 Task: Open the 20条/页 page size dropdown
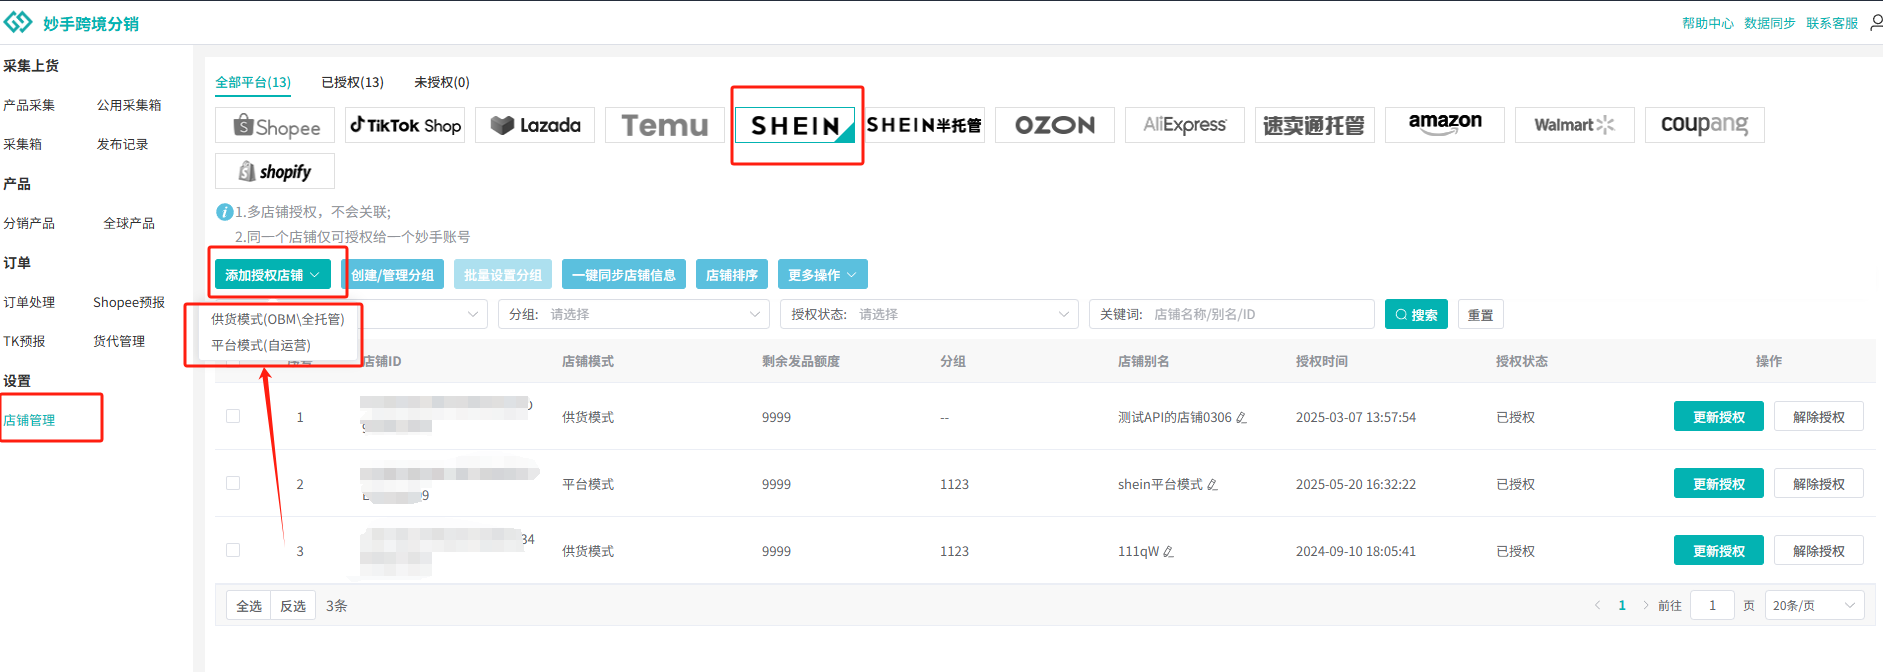[1814, 606]
